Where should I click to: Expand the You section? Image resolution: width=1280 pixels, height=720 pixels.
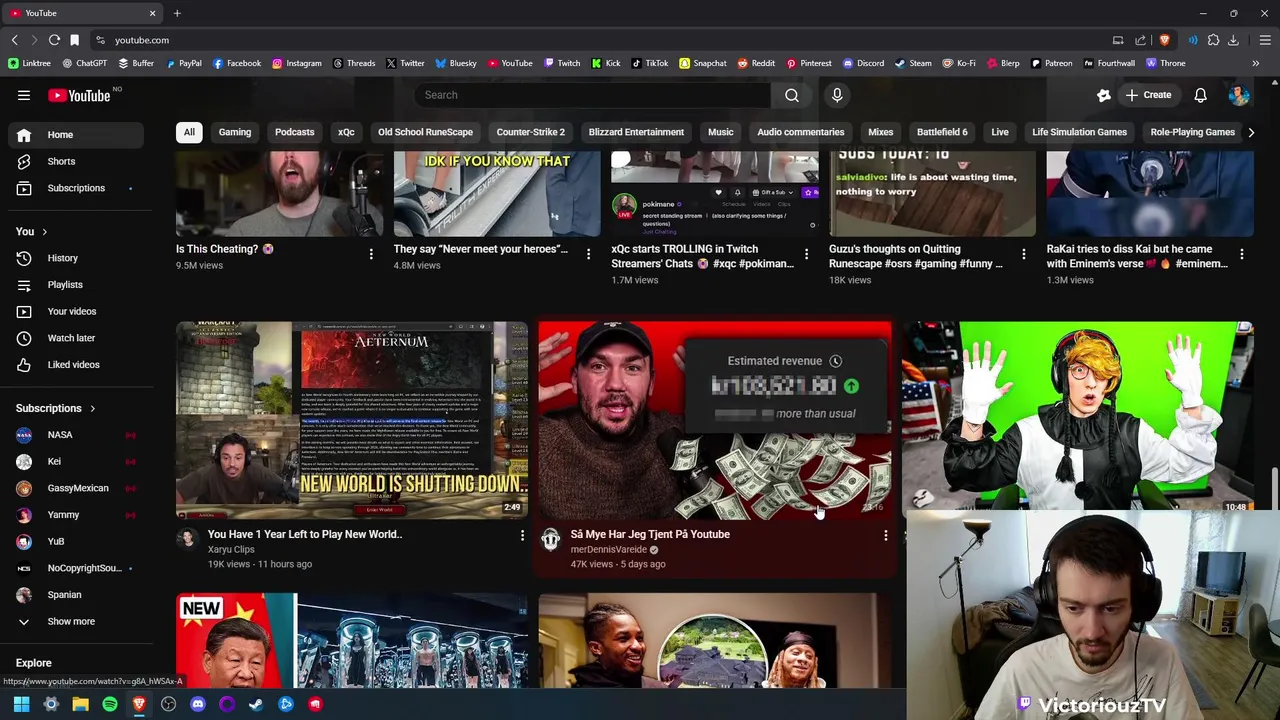[x=32, y=232]
